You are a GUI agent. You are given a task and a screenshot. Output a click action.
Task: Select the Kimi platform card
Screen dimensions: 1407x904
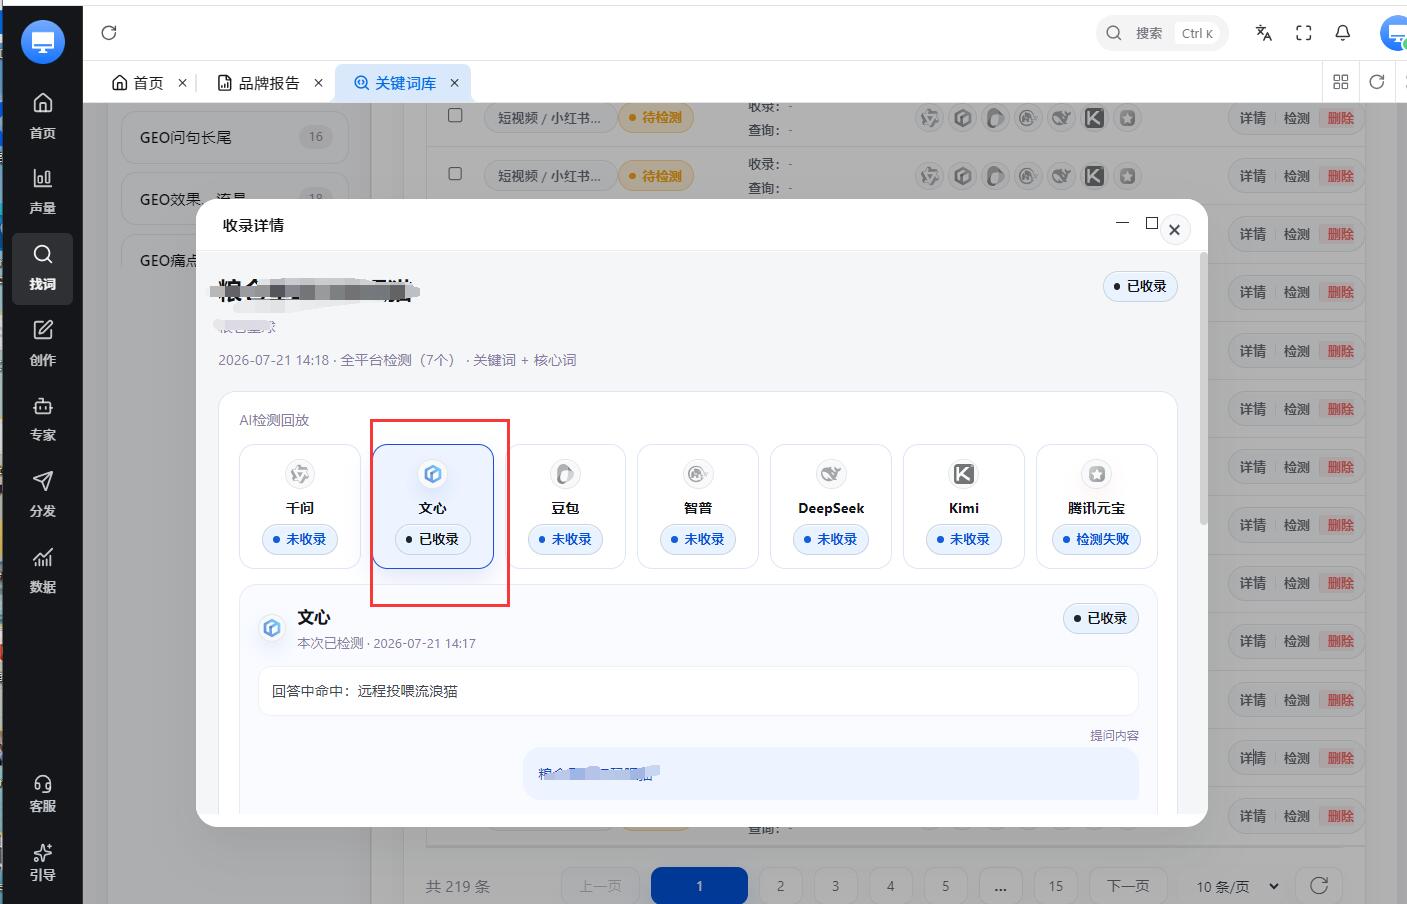(963, 506)
